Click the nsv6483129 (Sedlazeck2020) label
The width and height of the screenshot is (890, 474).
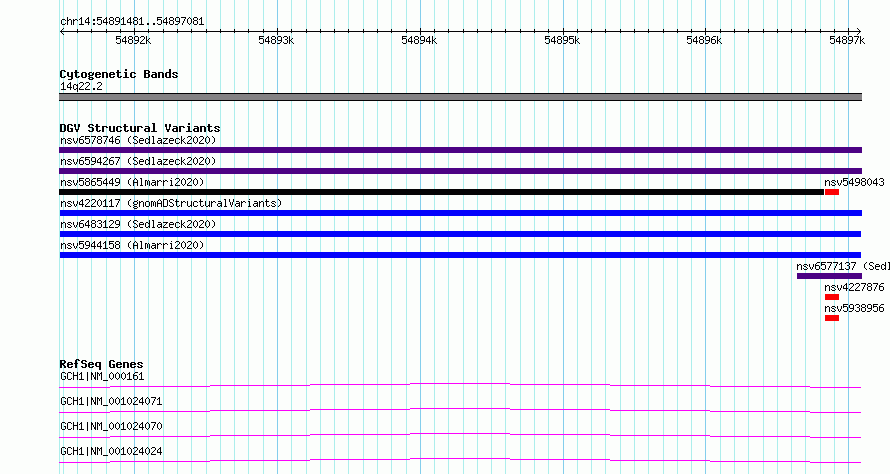[138, 224]
